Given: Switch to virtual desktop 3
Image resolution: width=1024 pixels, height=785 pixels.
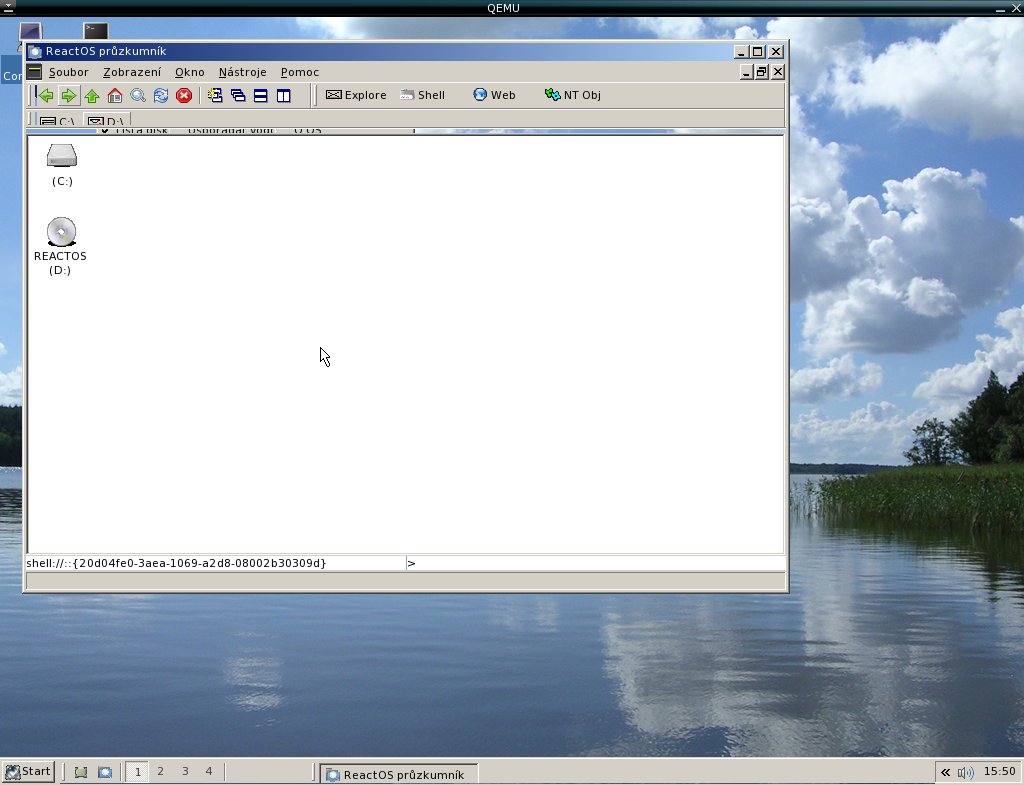Looking at the screenshot, I should (x=185, y=771).
